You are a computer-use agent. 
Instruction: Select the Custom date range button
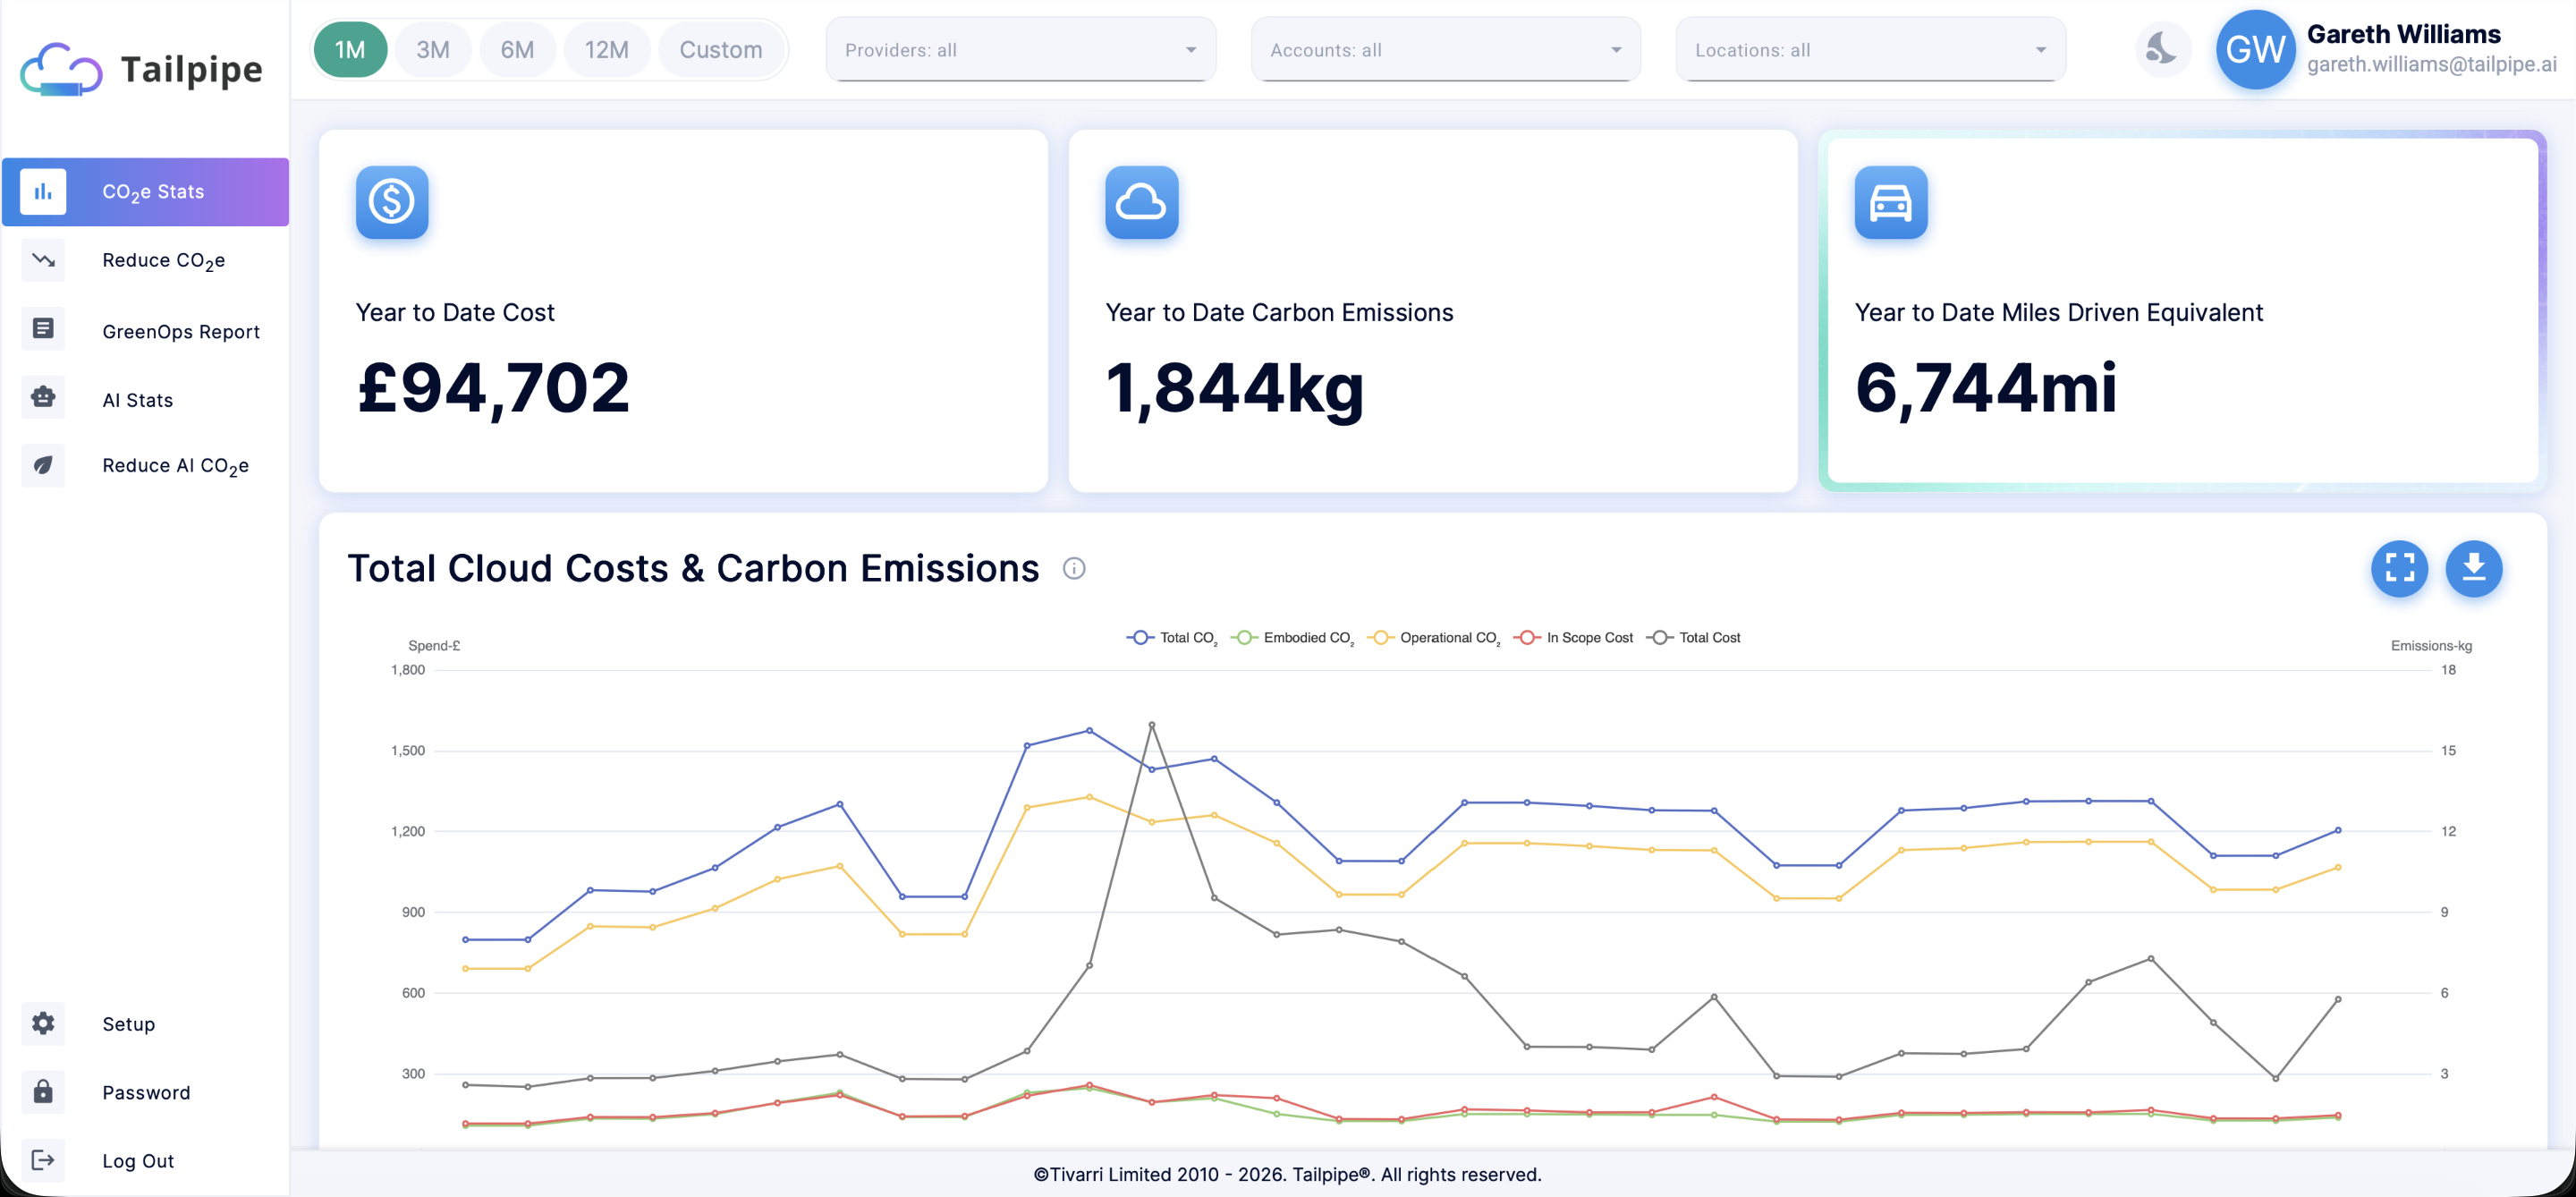tap(721, 49)
